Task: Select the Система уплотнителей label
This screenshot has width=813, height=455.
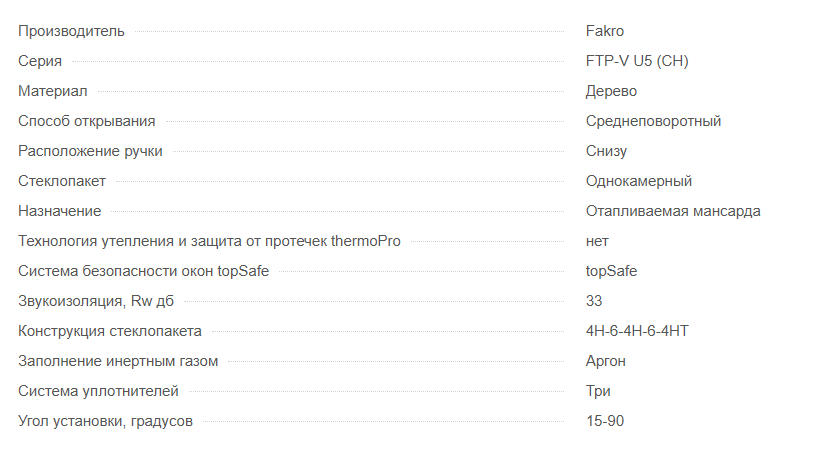Action: coord(99,391)
